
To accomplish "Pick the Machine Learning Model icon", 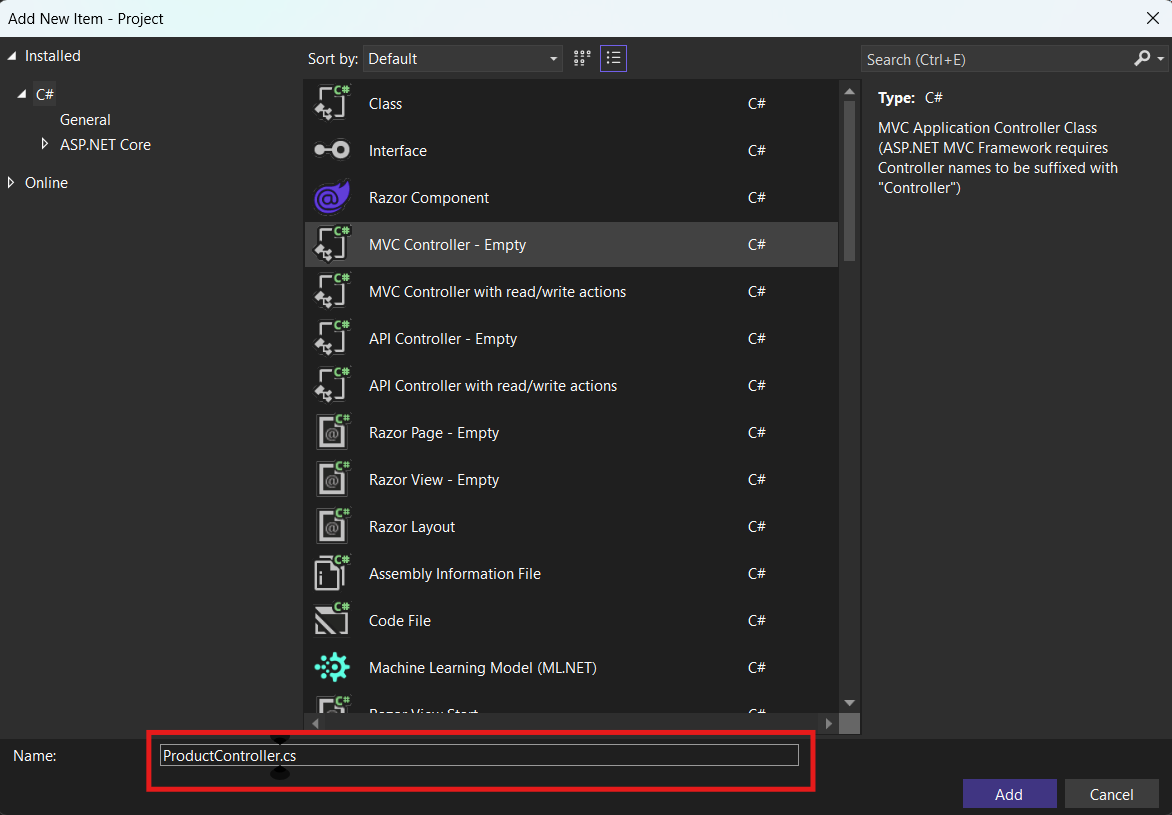I will [332, 668].
